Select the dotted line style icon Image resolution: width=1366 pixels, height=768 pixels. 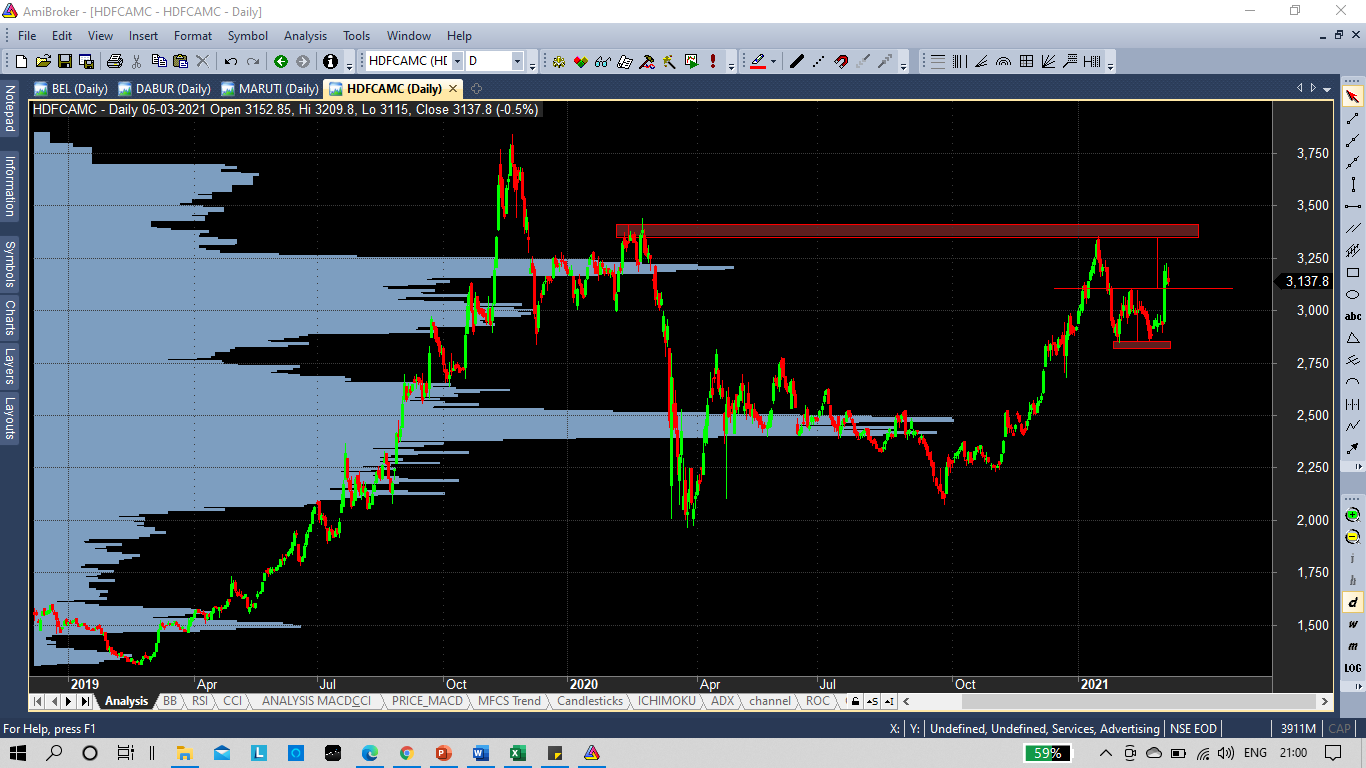click(x=819, y=61)
